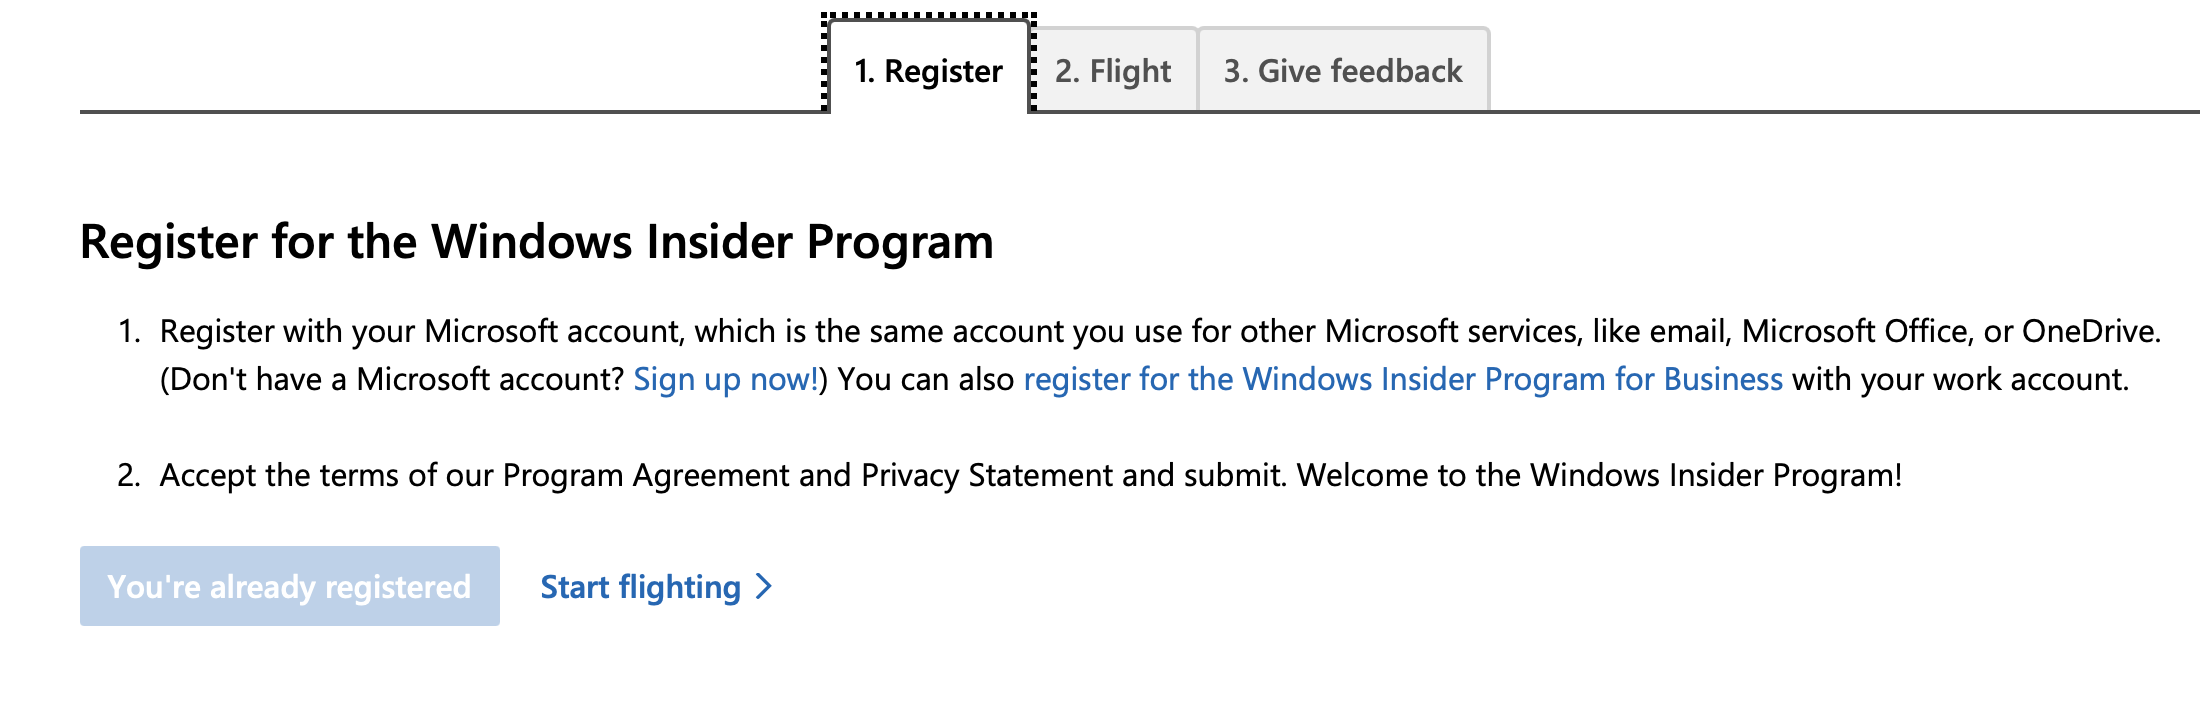
Task: Click the sentence Welcome to the Windows Insider Program!
Action: (1599, 476)
